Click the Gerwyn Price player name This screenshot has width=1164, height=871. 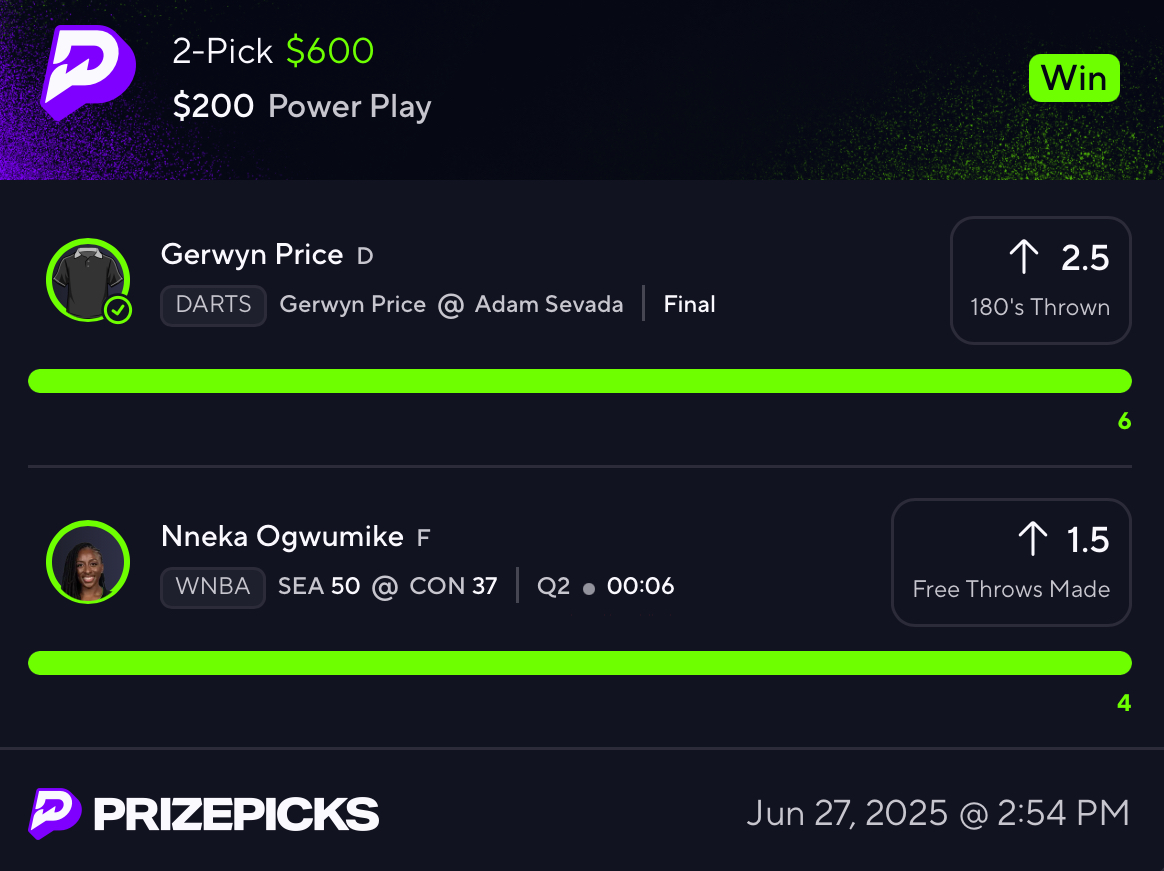coord(252,255)
